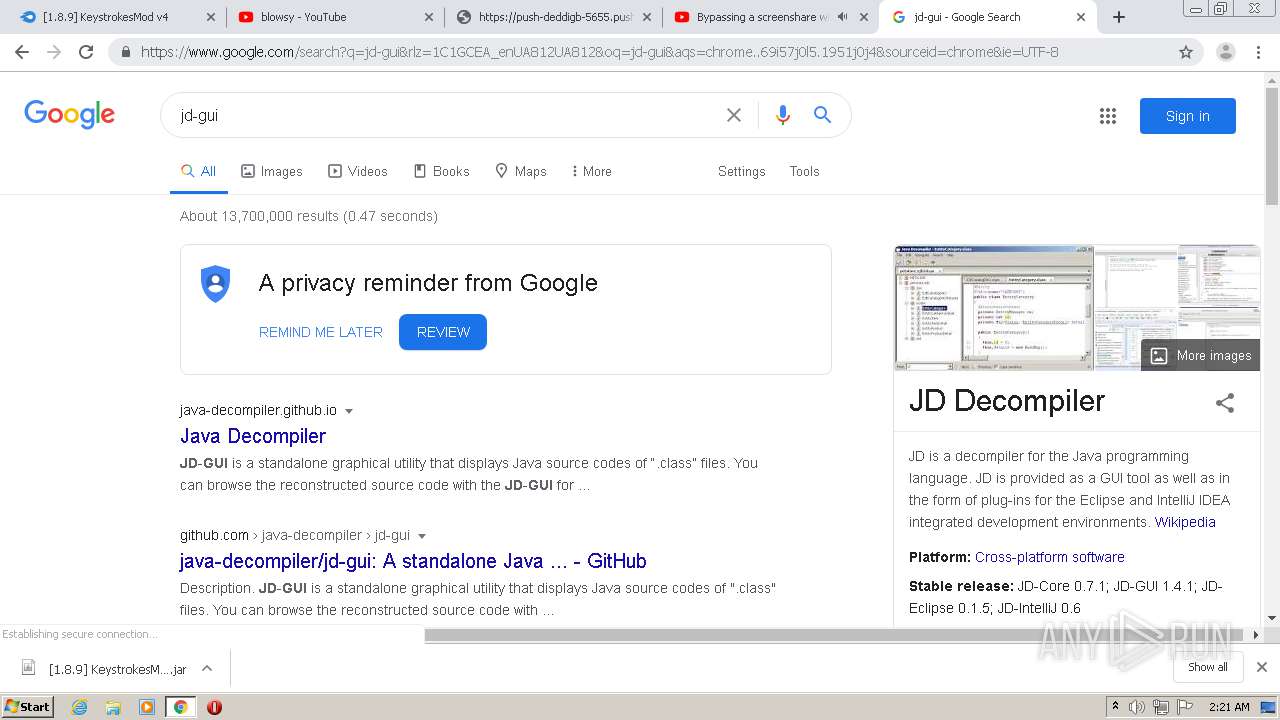Switch to Videos results

(358, 171)
